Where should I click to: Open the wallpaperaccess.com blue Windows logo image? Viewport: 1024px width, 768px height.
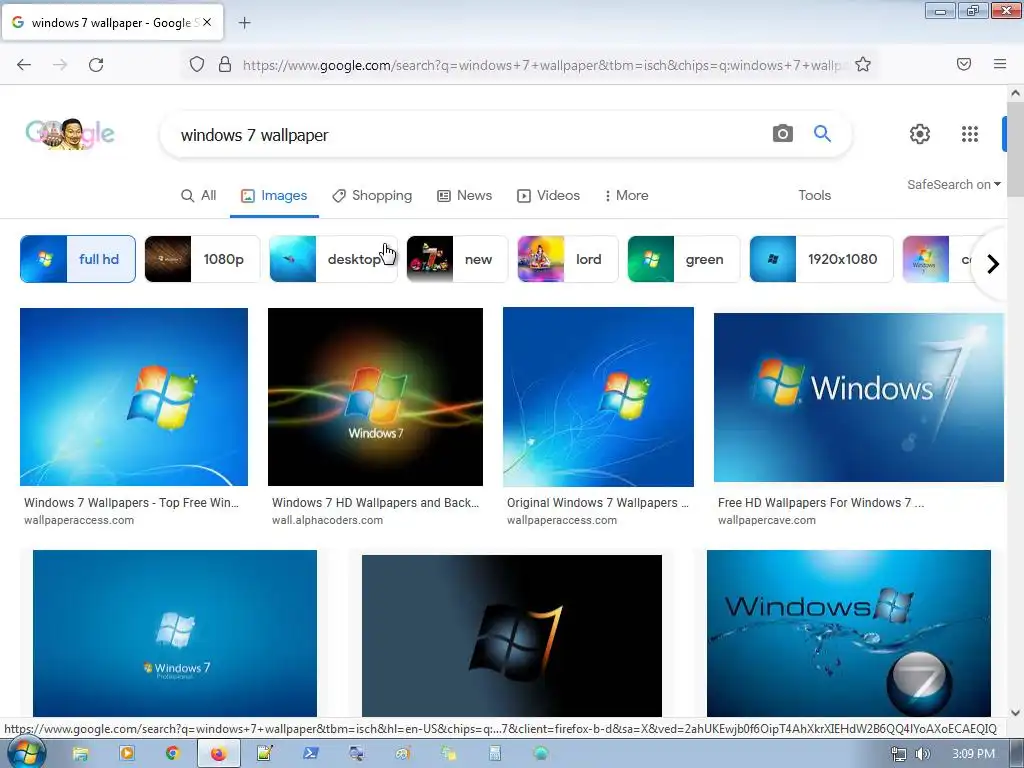(x=134, y=396)
